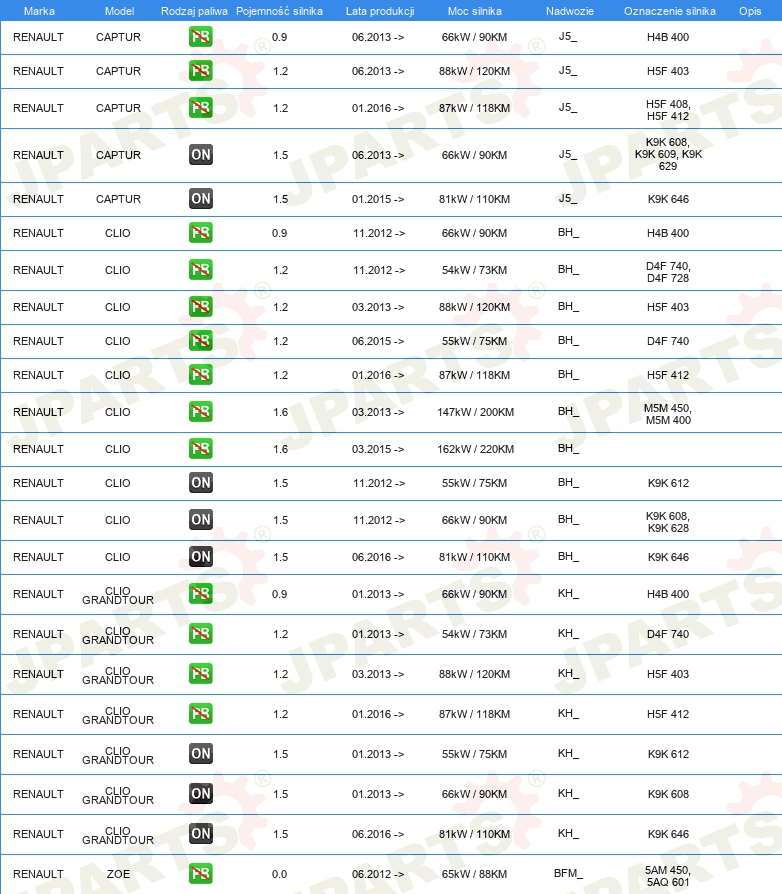Screen dimensions: 782x894
Task: Select engine code K9K 608, K9K 628
Action: tap(668, 522)
